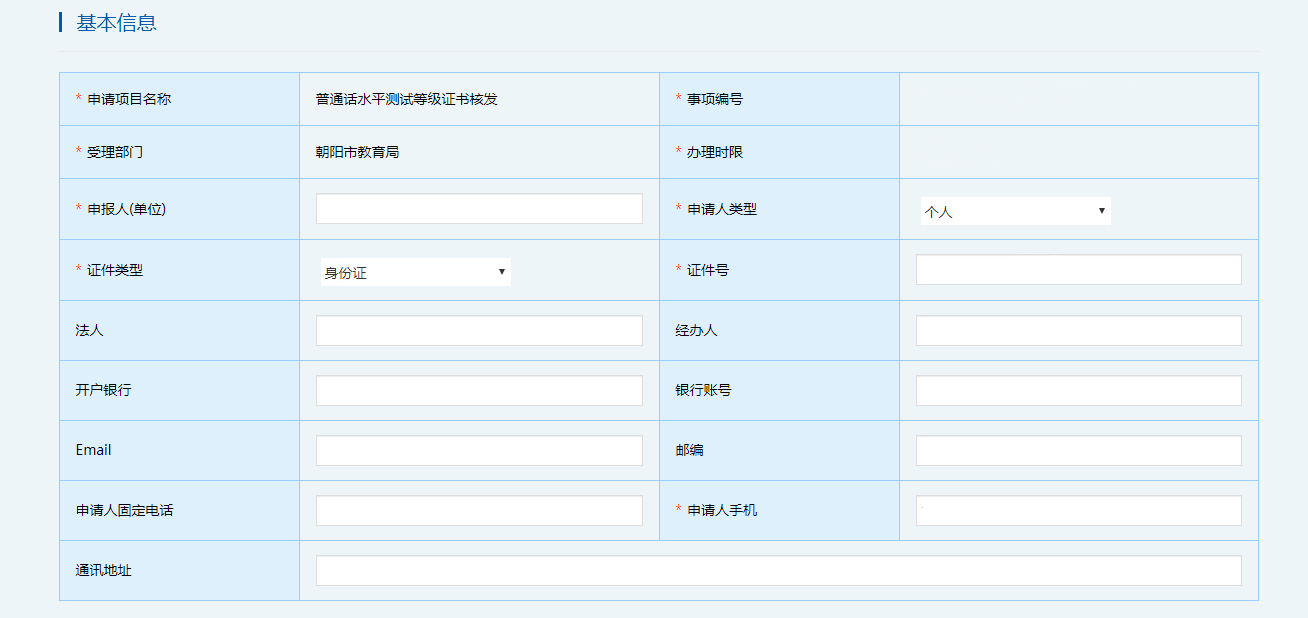Click the 普通话水平测试等级证书核发 project name text
The height and width of the screenshot is (618, 1308).
pyautogui.click(x=406, y=99)
